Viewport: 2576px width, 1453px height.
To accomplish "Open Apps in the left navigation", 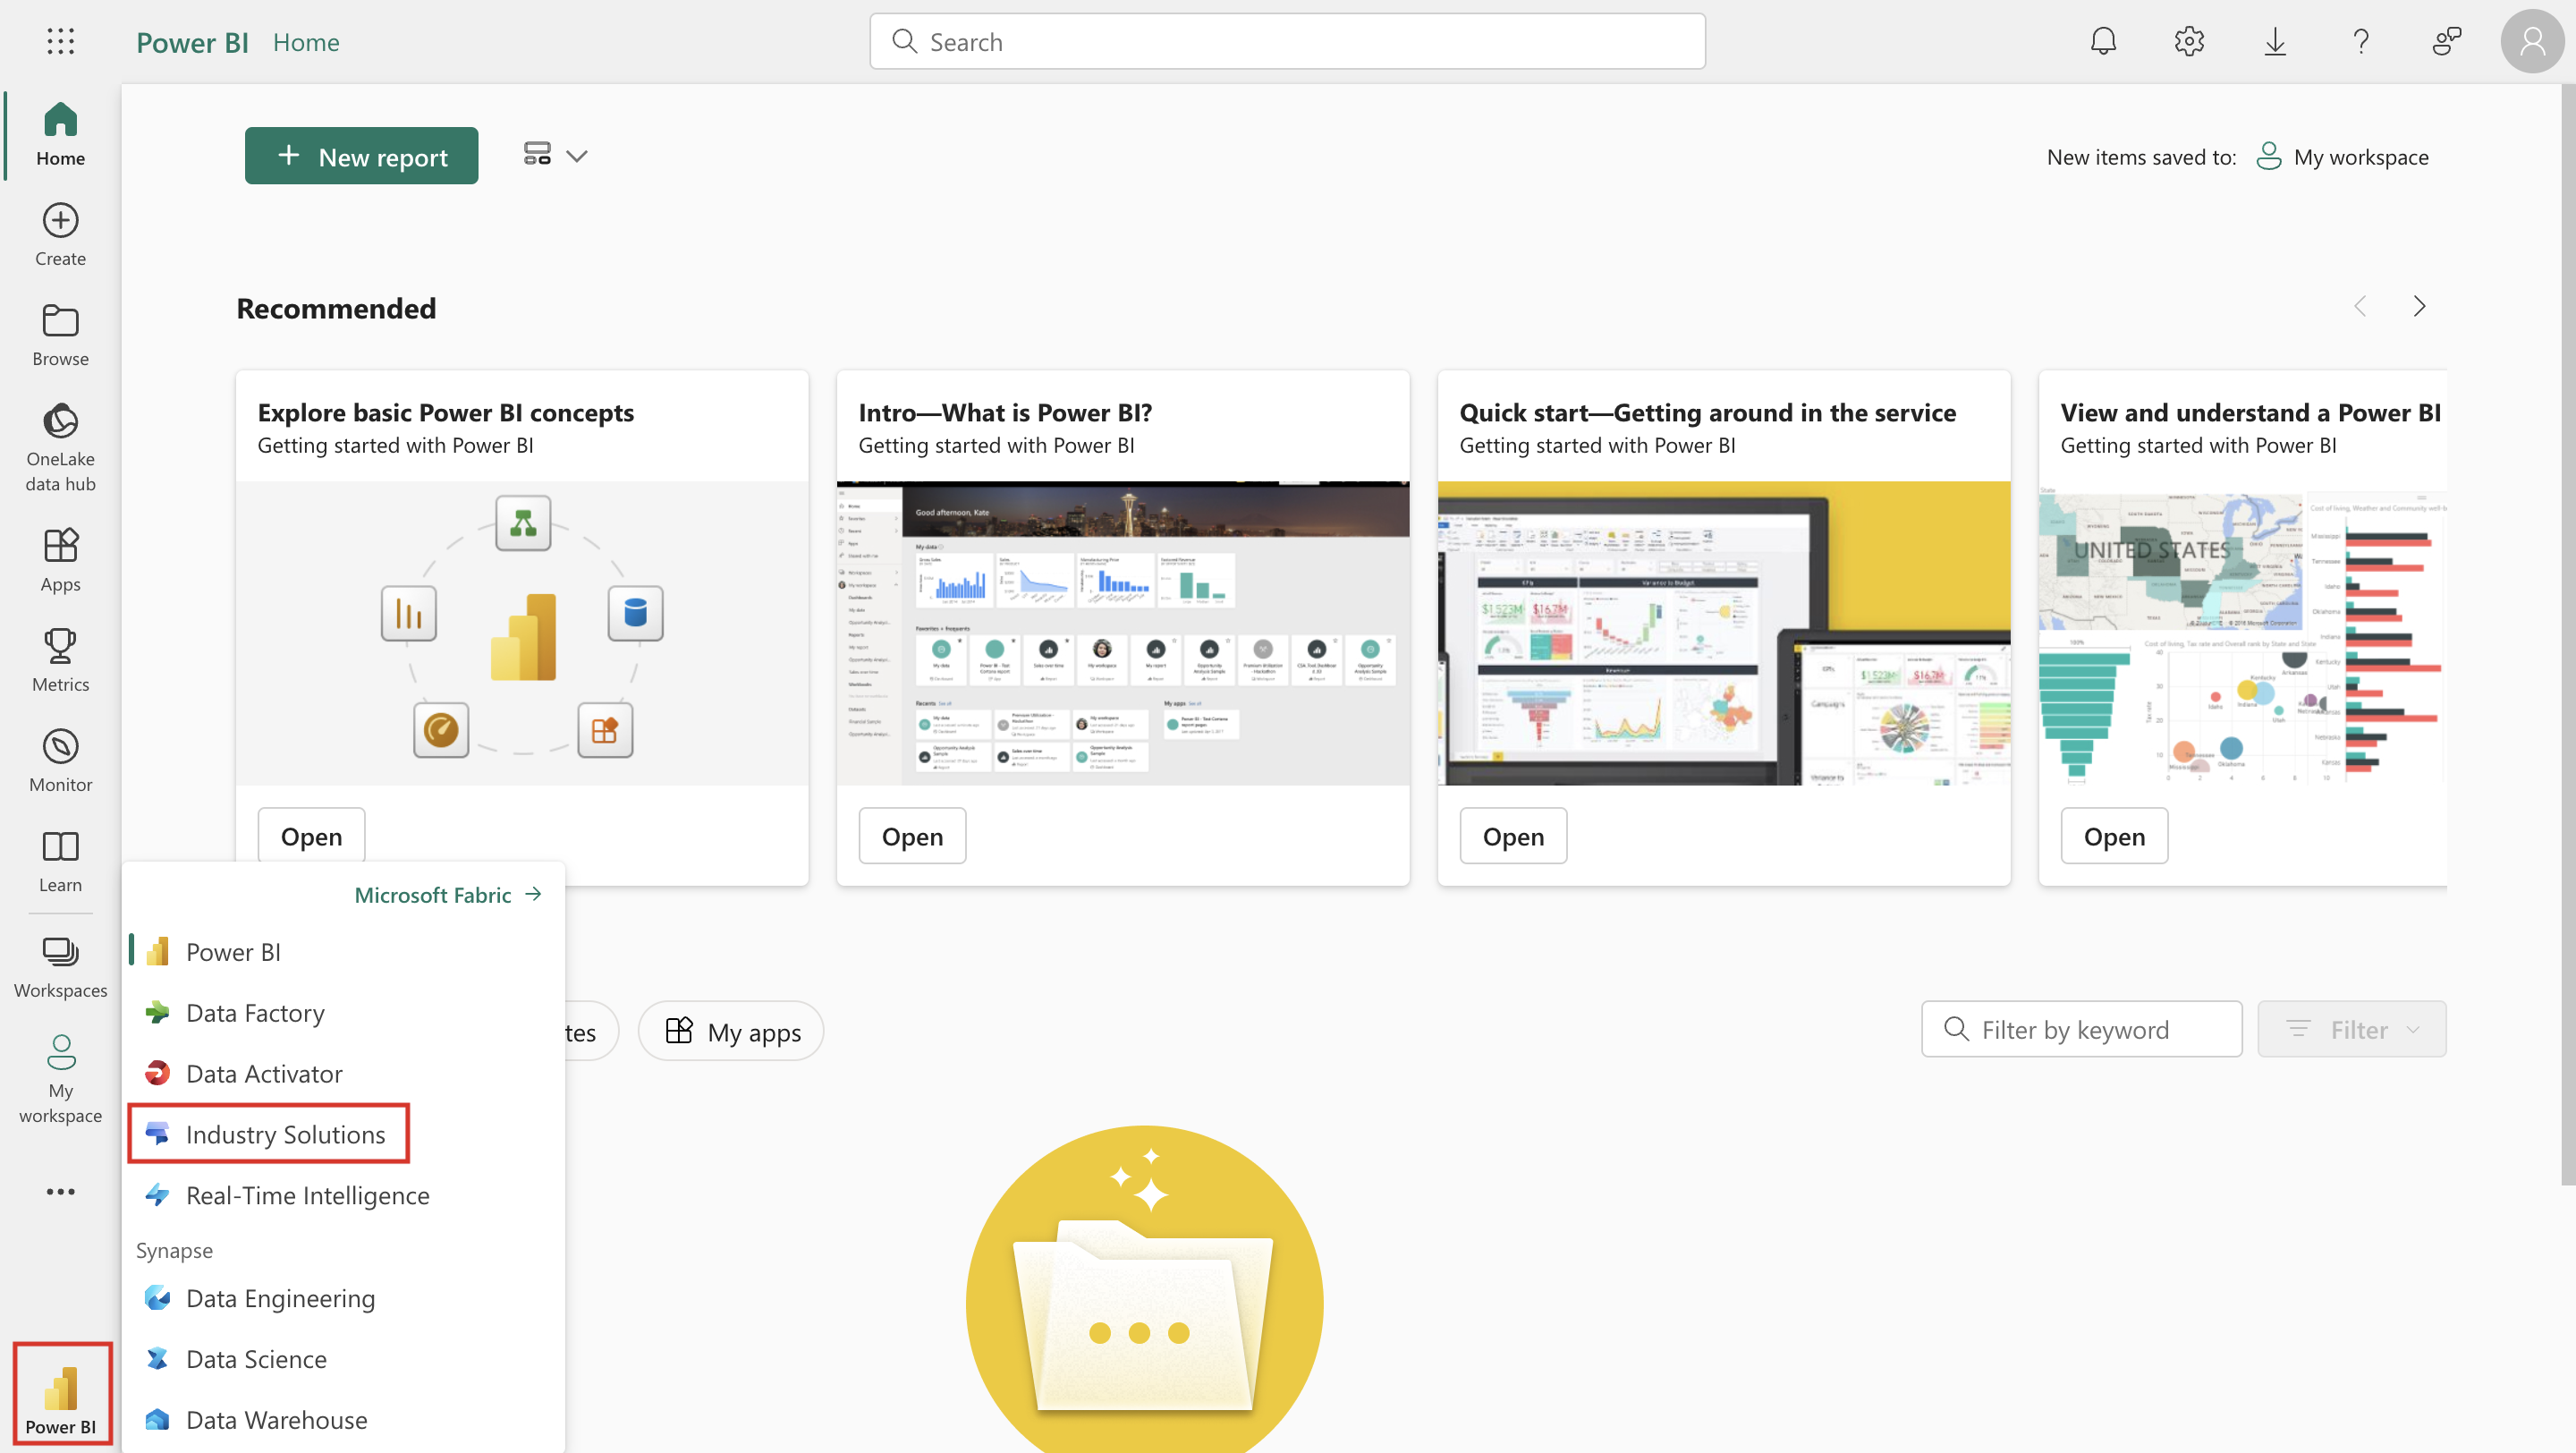I will 60,560.
